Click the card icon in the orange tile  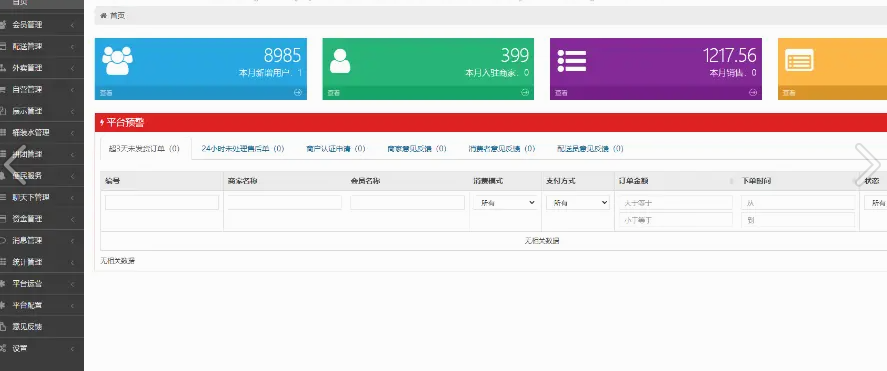[x=799, y=60]
